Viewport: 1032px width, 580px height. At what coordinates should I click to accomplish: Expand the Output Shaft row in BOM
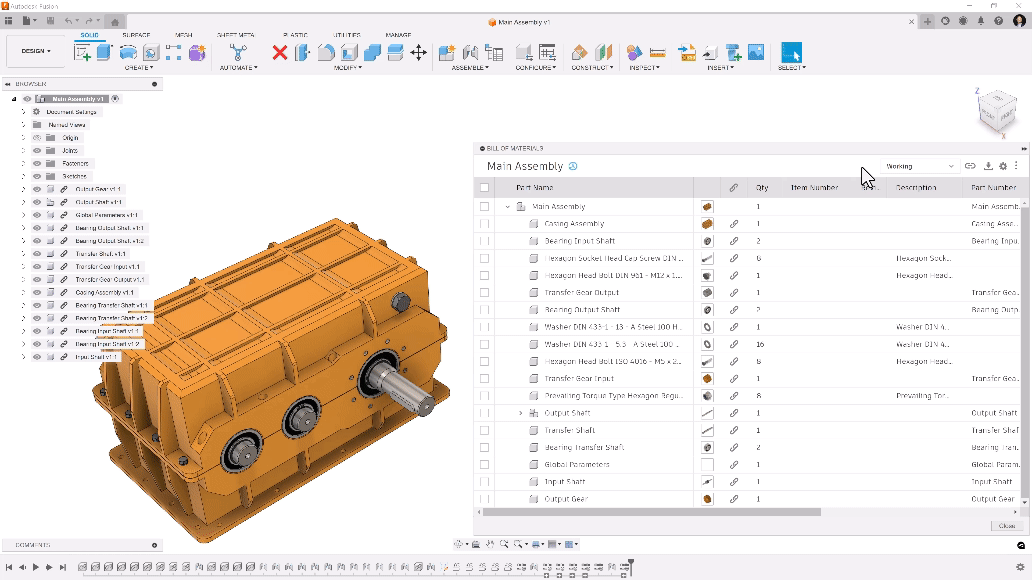coord(521,413)
